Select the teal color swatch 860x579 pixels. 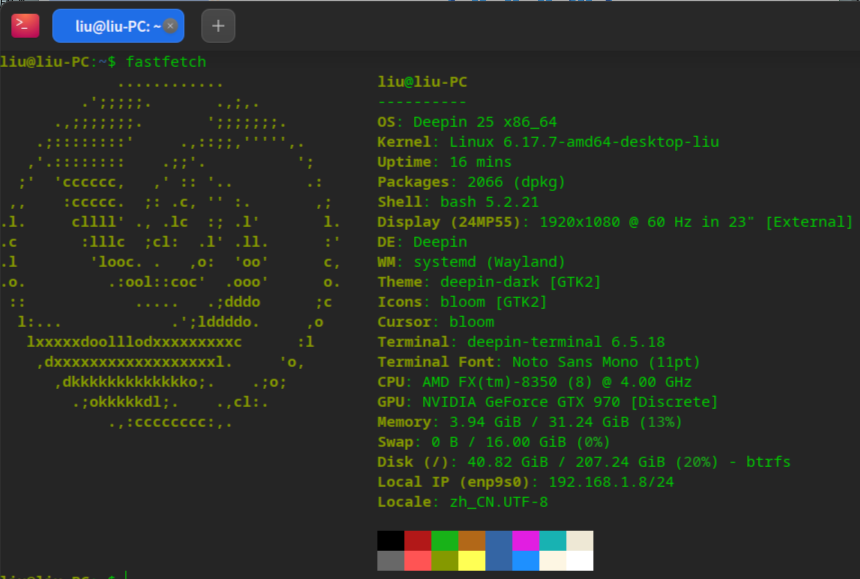pos(553,541)
